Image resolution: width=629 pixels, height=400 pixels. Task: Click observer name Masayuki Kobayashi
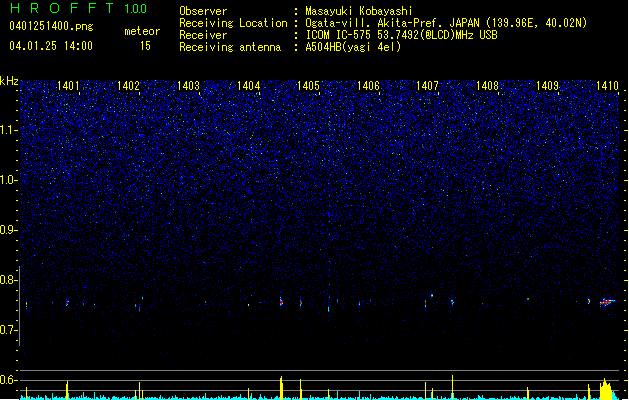[359, 11]
